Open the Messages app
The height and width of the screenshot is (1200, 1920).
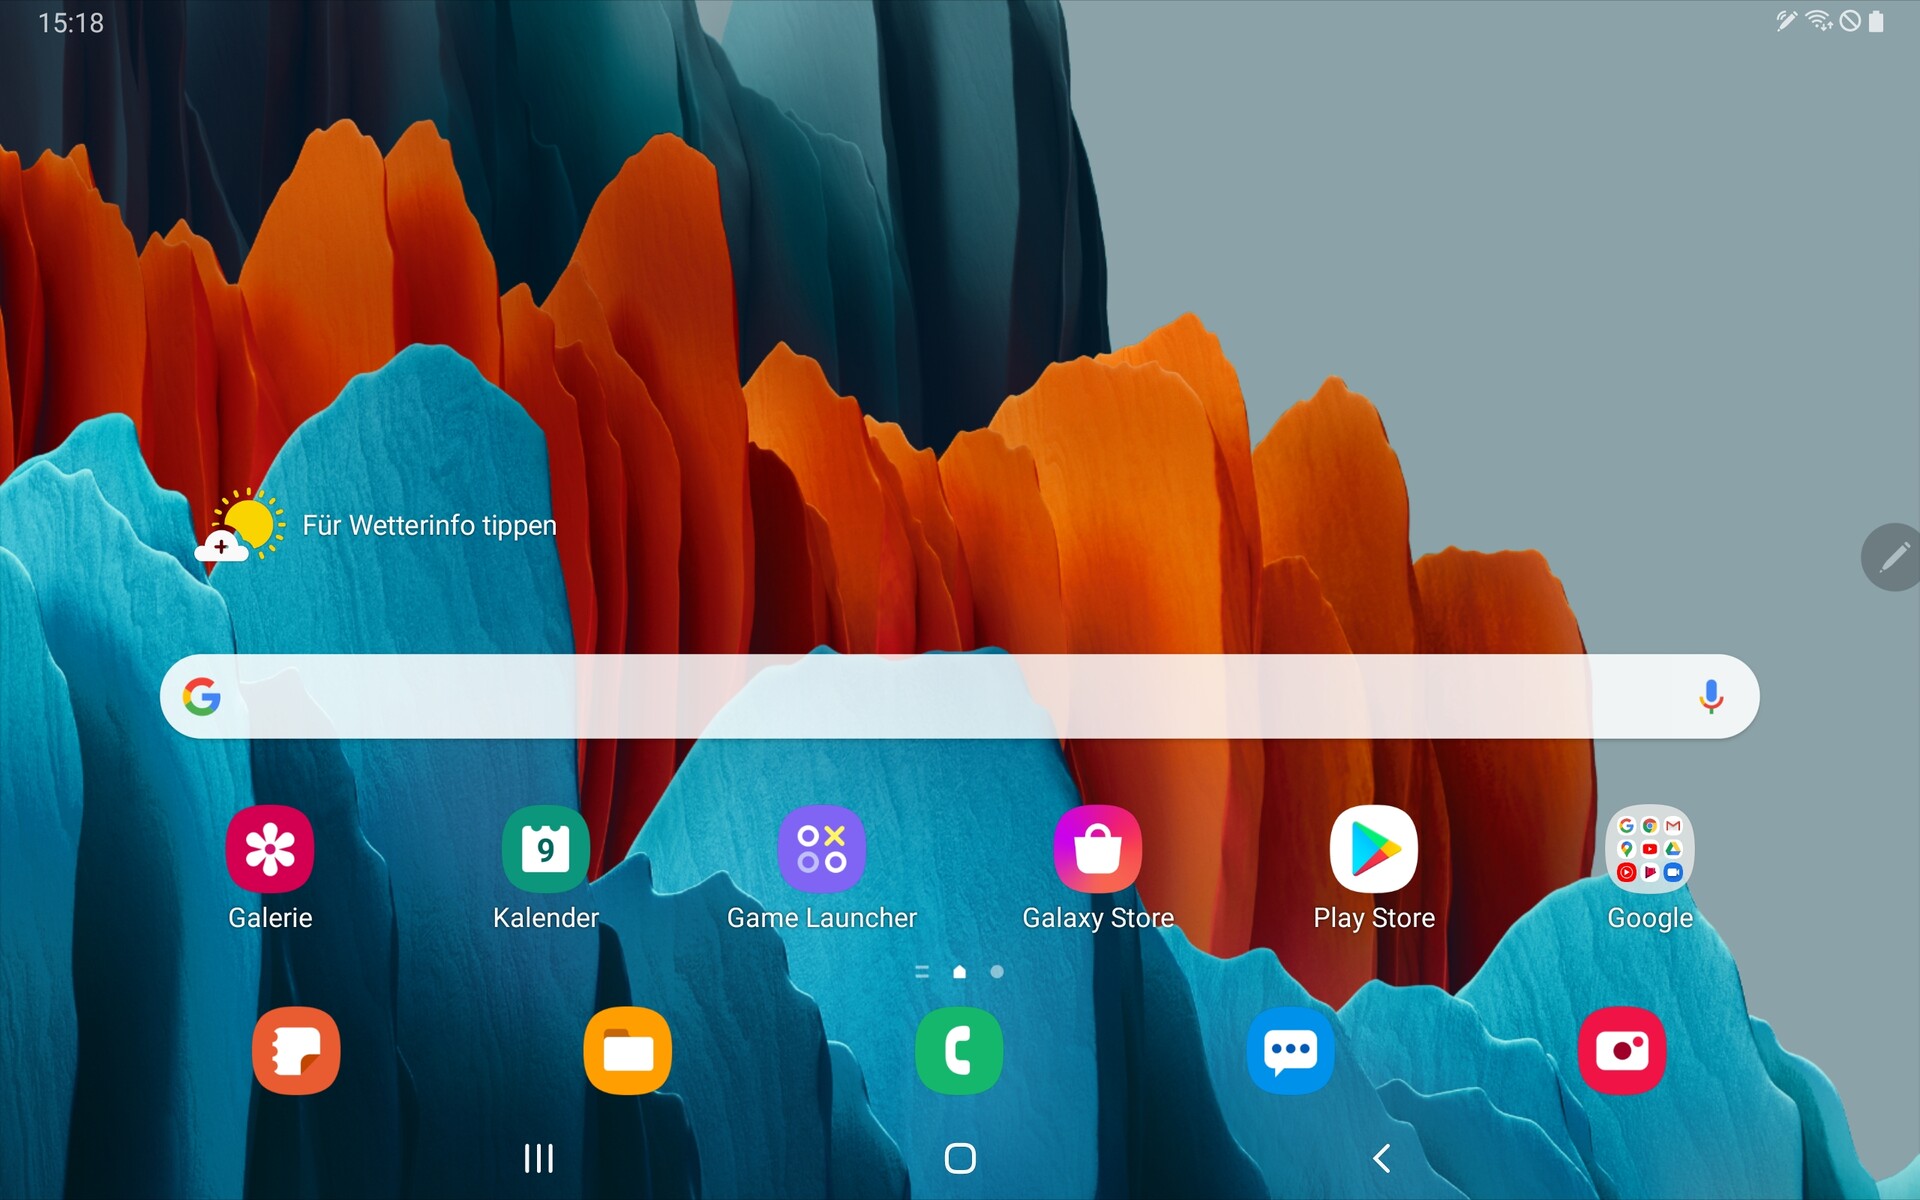click(x=1290, y=1050)
